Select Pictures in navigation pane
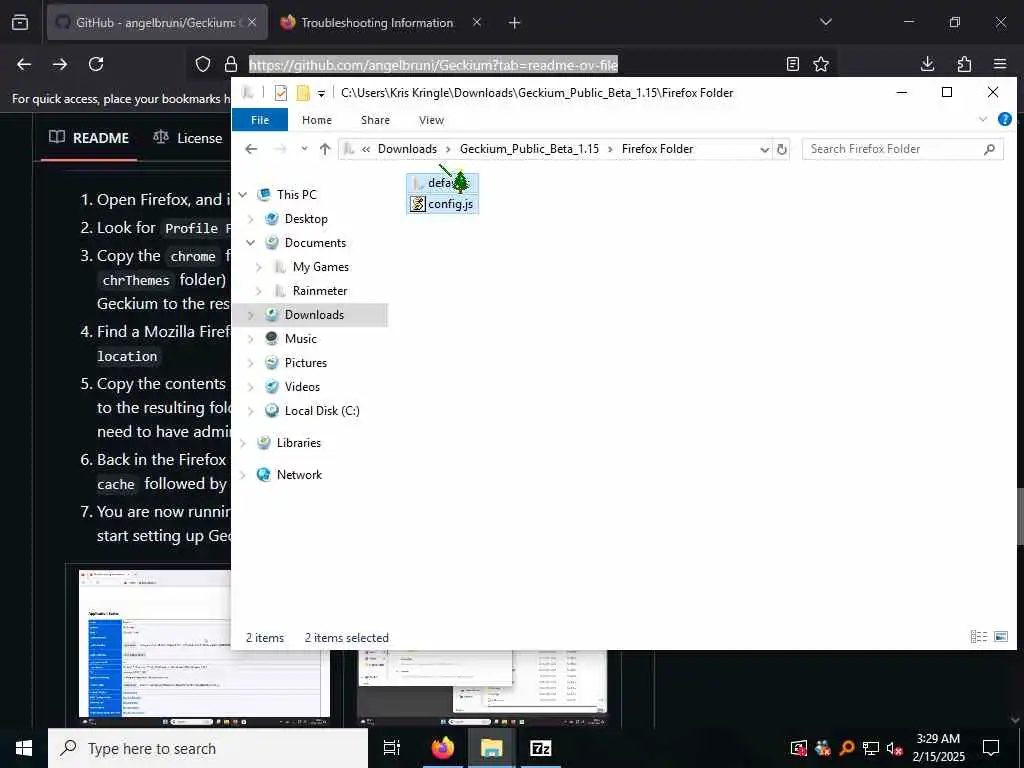1024x768 pixels. tap(306, 363)
